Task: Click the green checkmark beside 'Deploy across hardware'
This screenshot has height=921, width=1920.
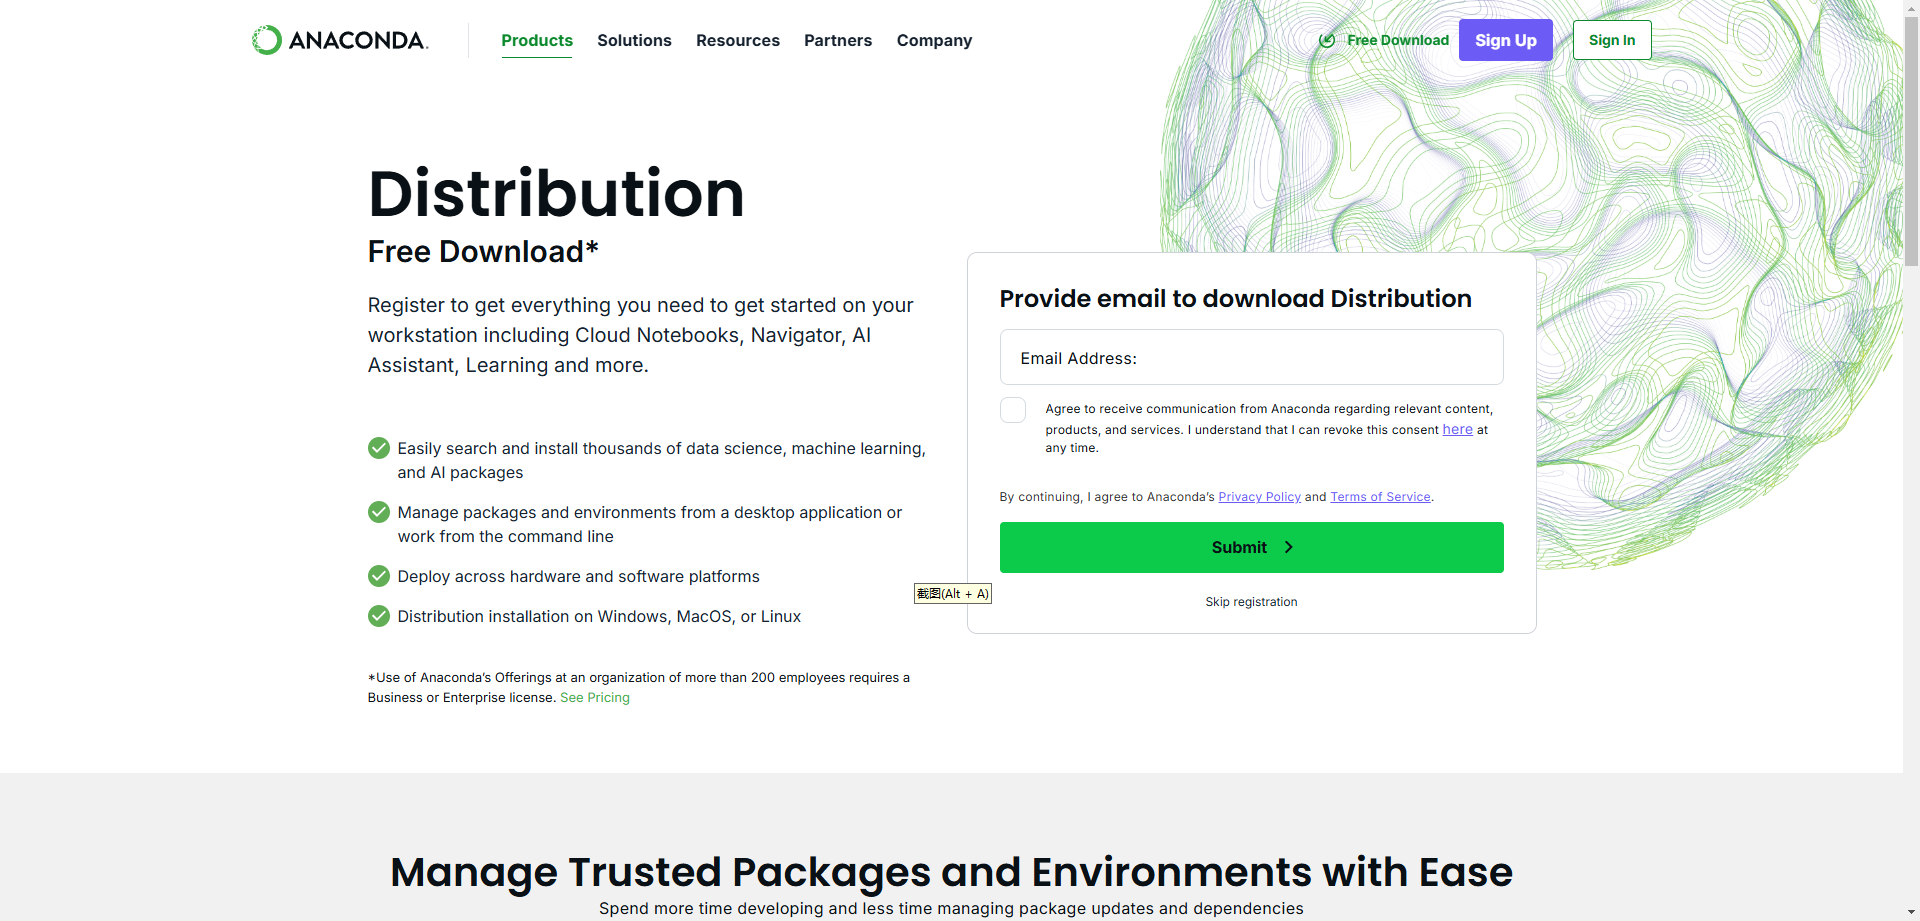Action: click(379, 576)
